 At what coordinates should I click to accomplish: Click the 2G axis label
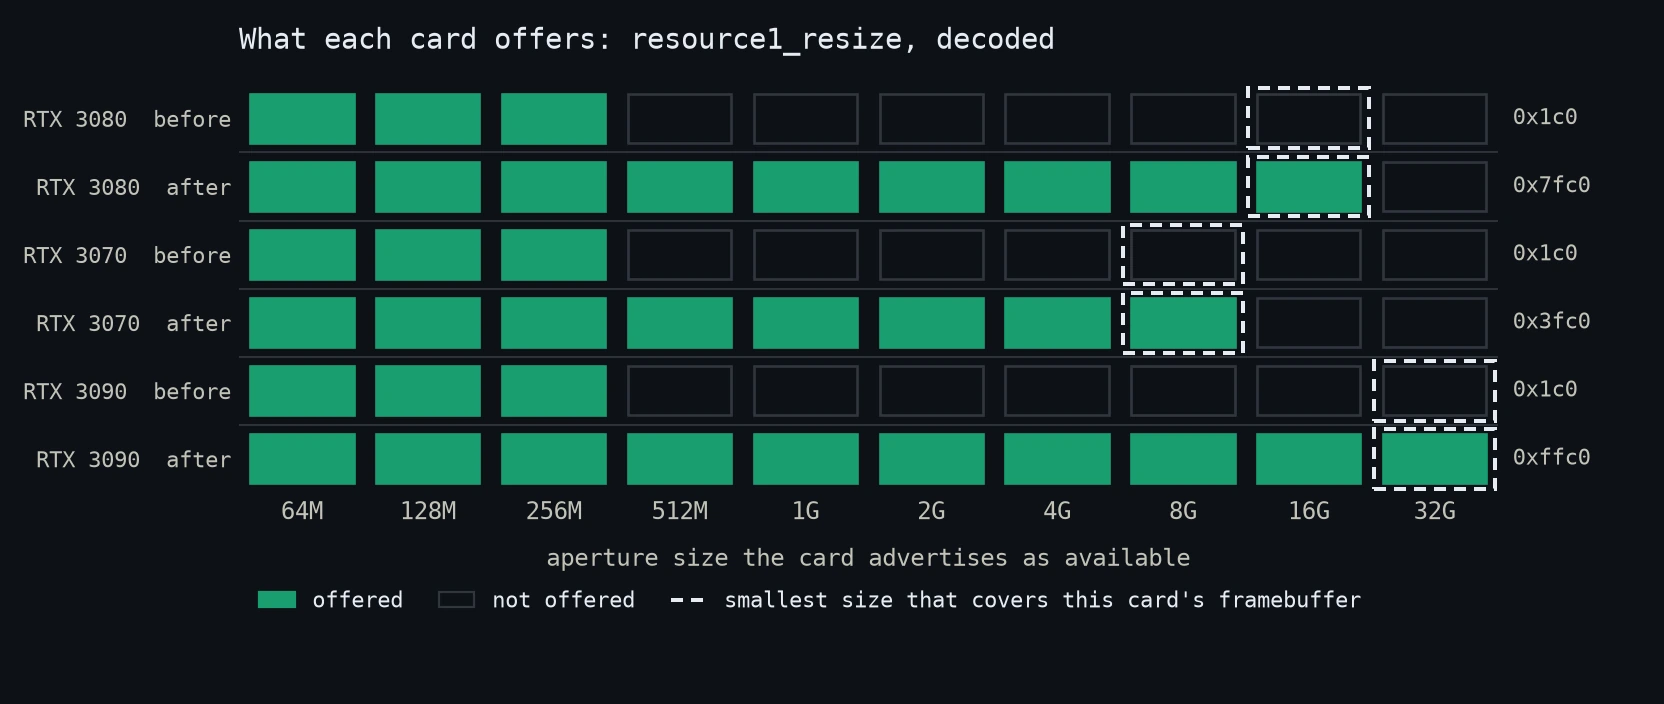tap(931, 511)
